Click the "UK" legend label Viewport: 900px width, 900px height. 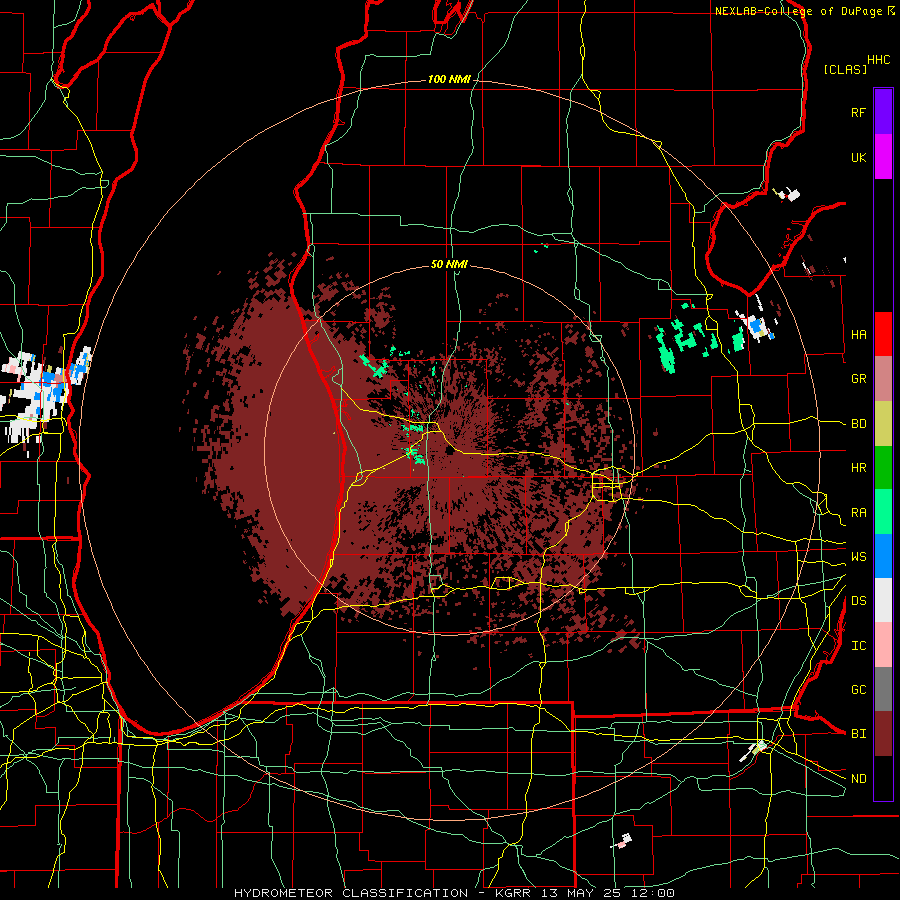(859, 157)
